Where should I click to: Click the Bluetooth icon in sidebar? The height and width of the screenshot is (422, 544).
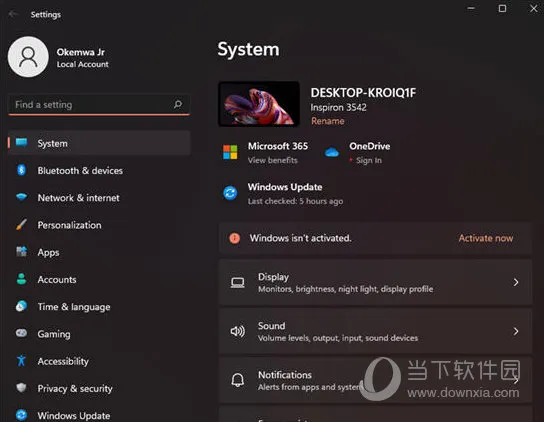point(22,170)
